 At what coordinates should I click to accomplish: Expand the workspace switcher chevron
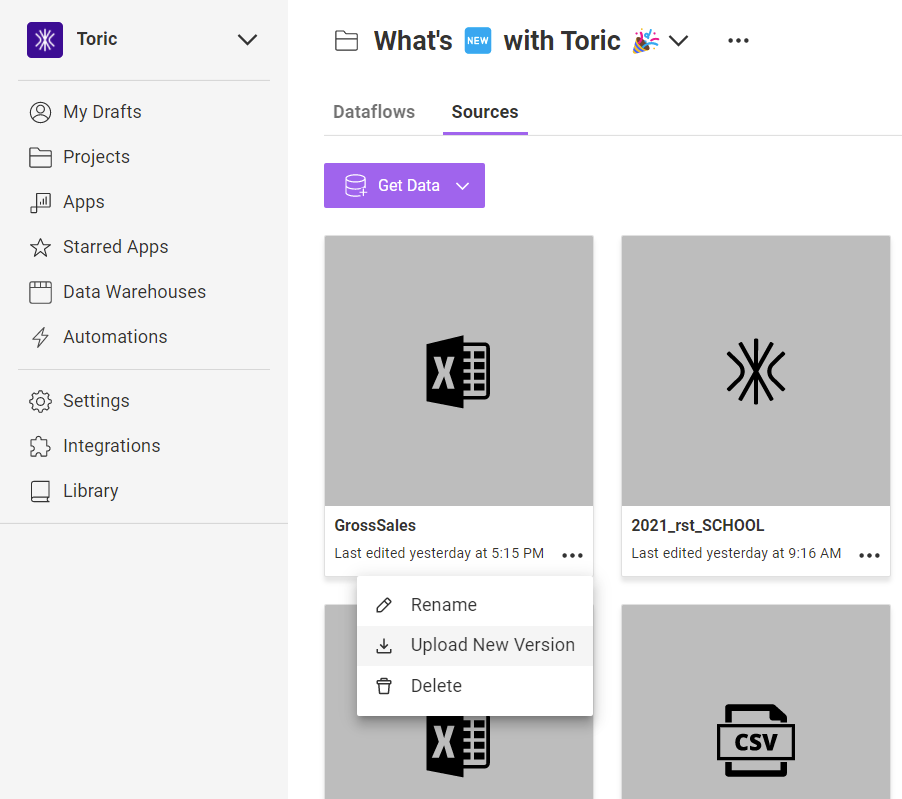247,40
